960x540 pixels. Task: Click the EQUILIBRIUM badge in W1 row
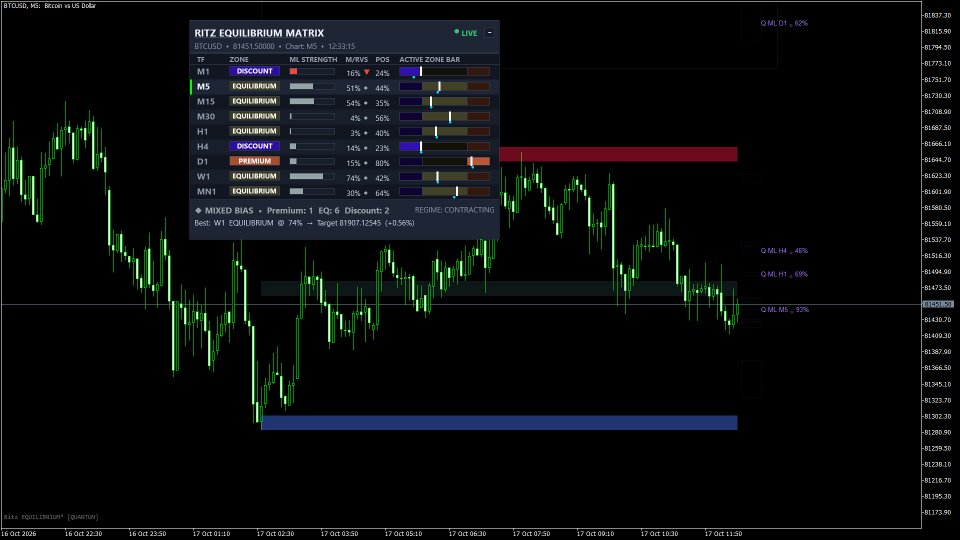pyautogui.click(x=255, y=176)
